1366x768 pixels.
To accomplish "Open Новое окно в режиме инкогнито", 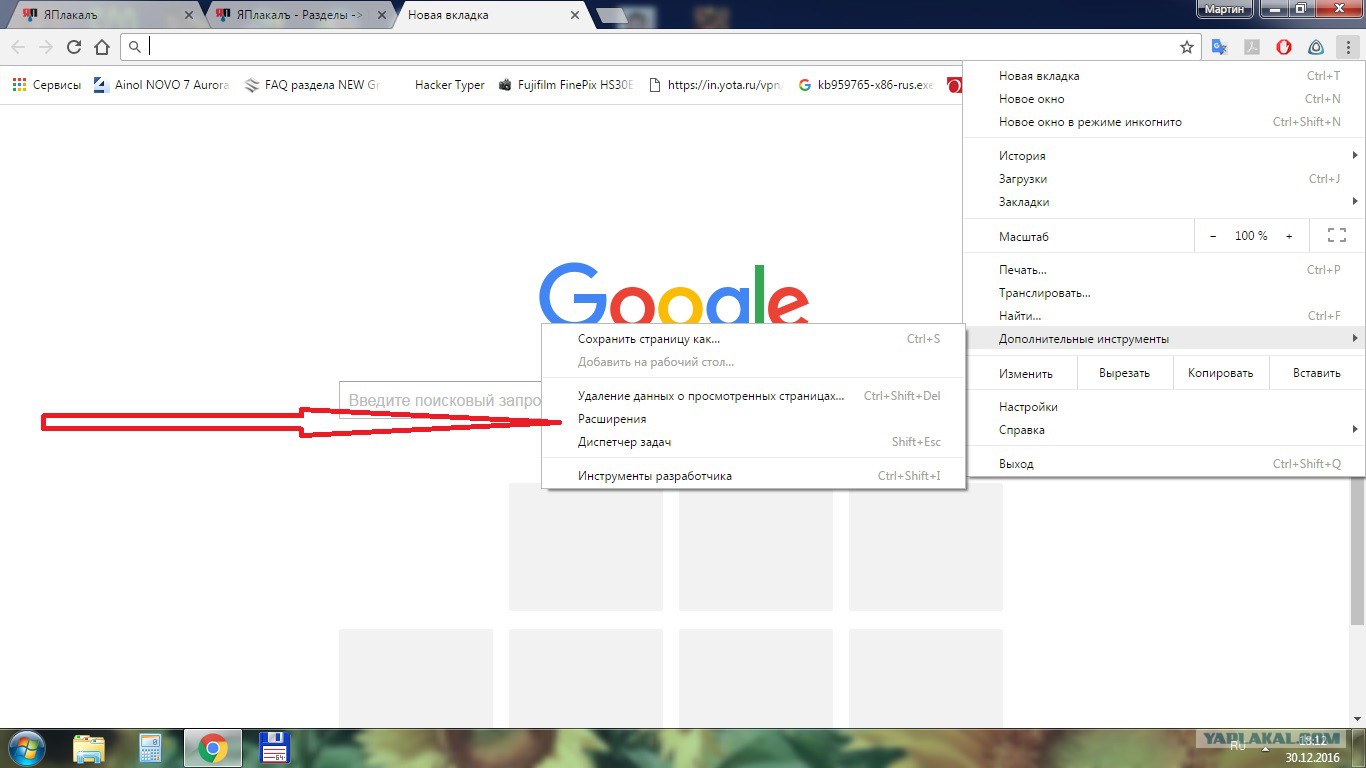I will (x=1164, y=122).
